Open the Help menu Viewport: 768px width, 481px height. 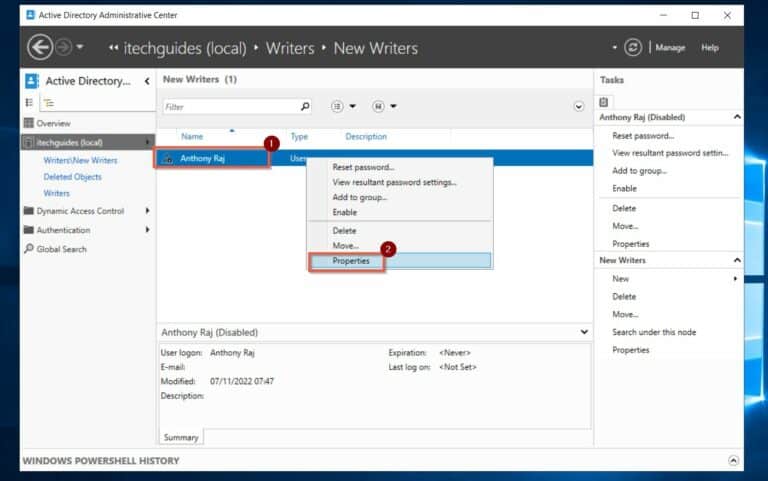710,48
